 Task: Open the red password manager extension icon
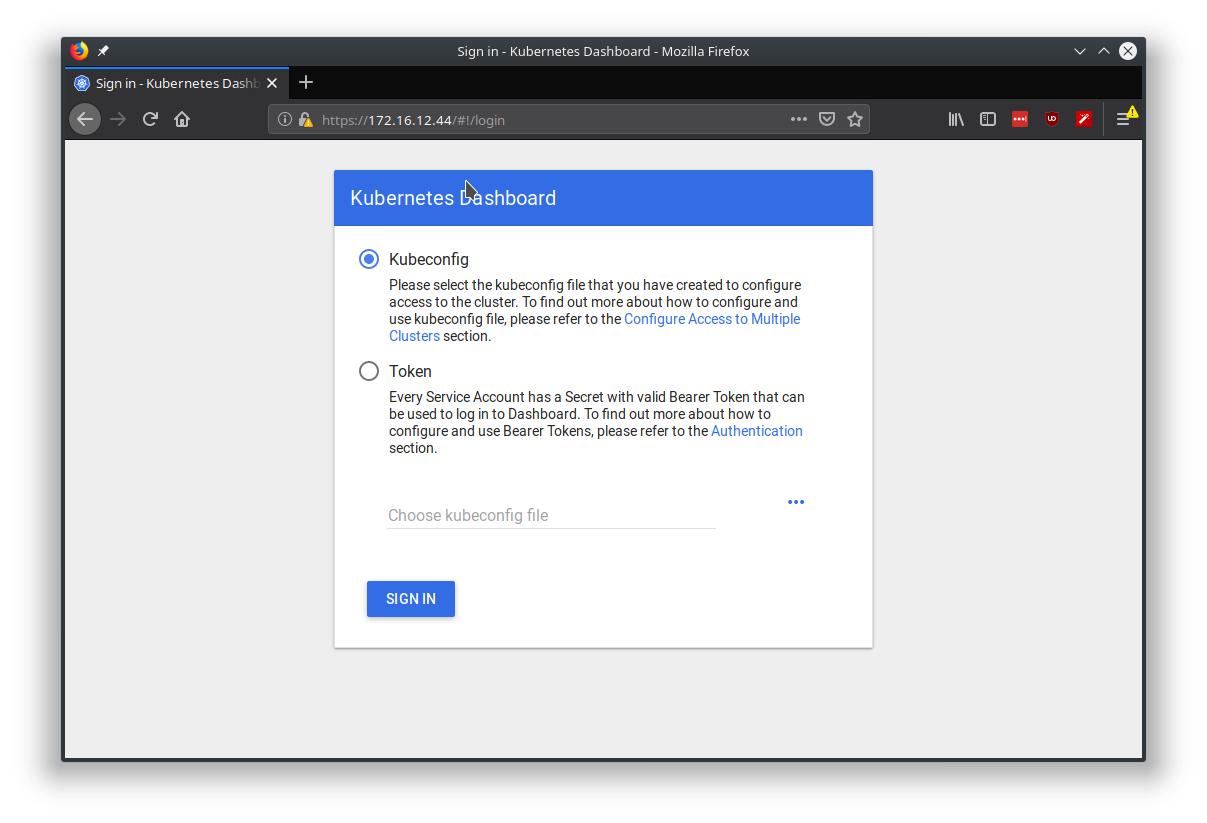[1020, 119]
